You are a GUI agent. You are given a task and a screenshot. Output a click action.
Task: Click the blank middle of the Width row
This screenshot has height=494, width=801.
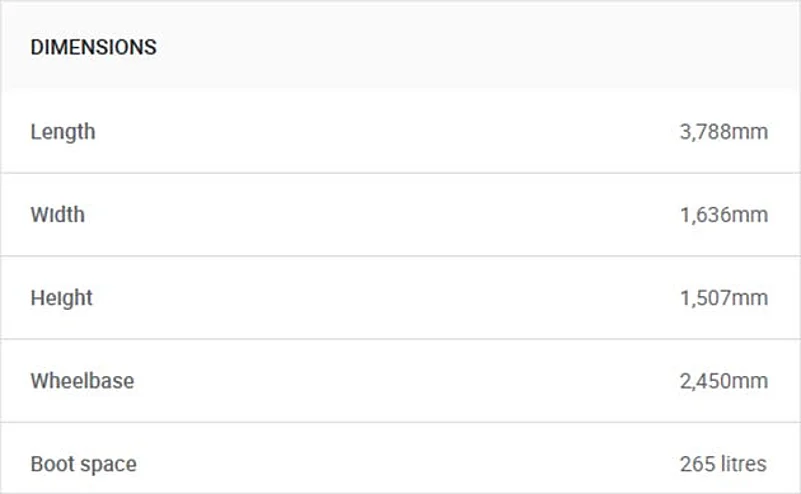400,214
